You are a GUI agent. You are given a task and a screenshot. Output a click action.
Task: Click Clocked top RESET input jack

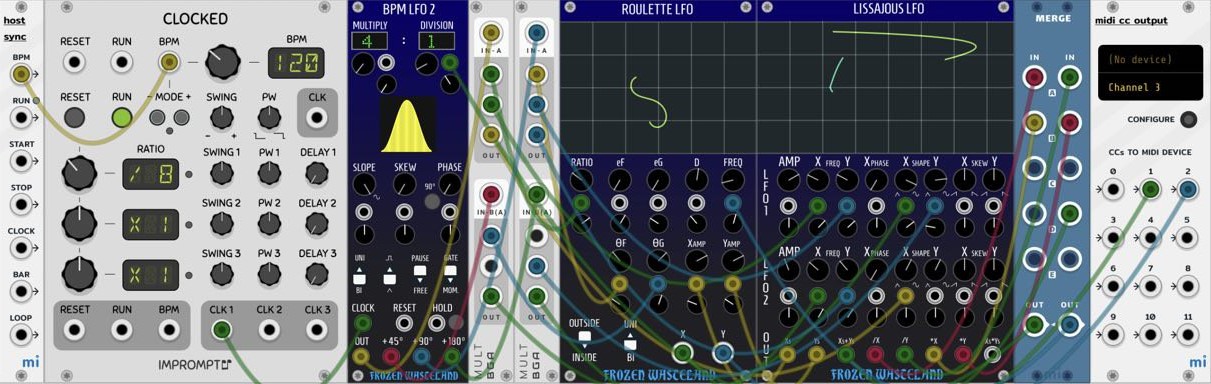[x=74, y=62]
